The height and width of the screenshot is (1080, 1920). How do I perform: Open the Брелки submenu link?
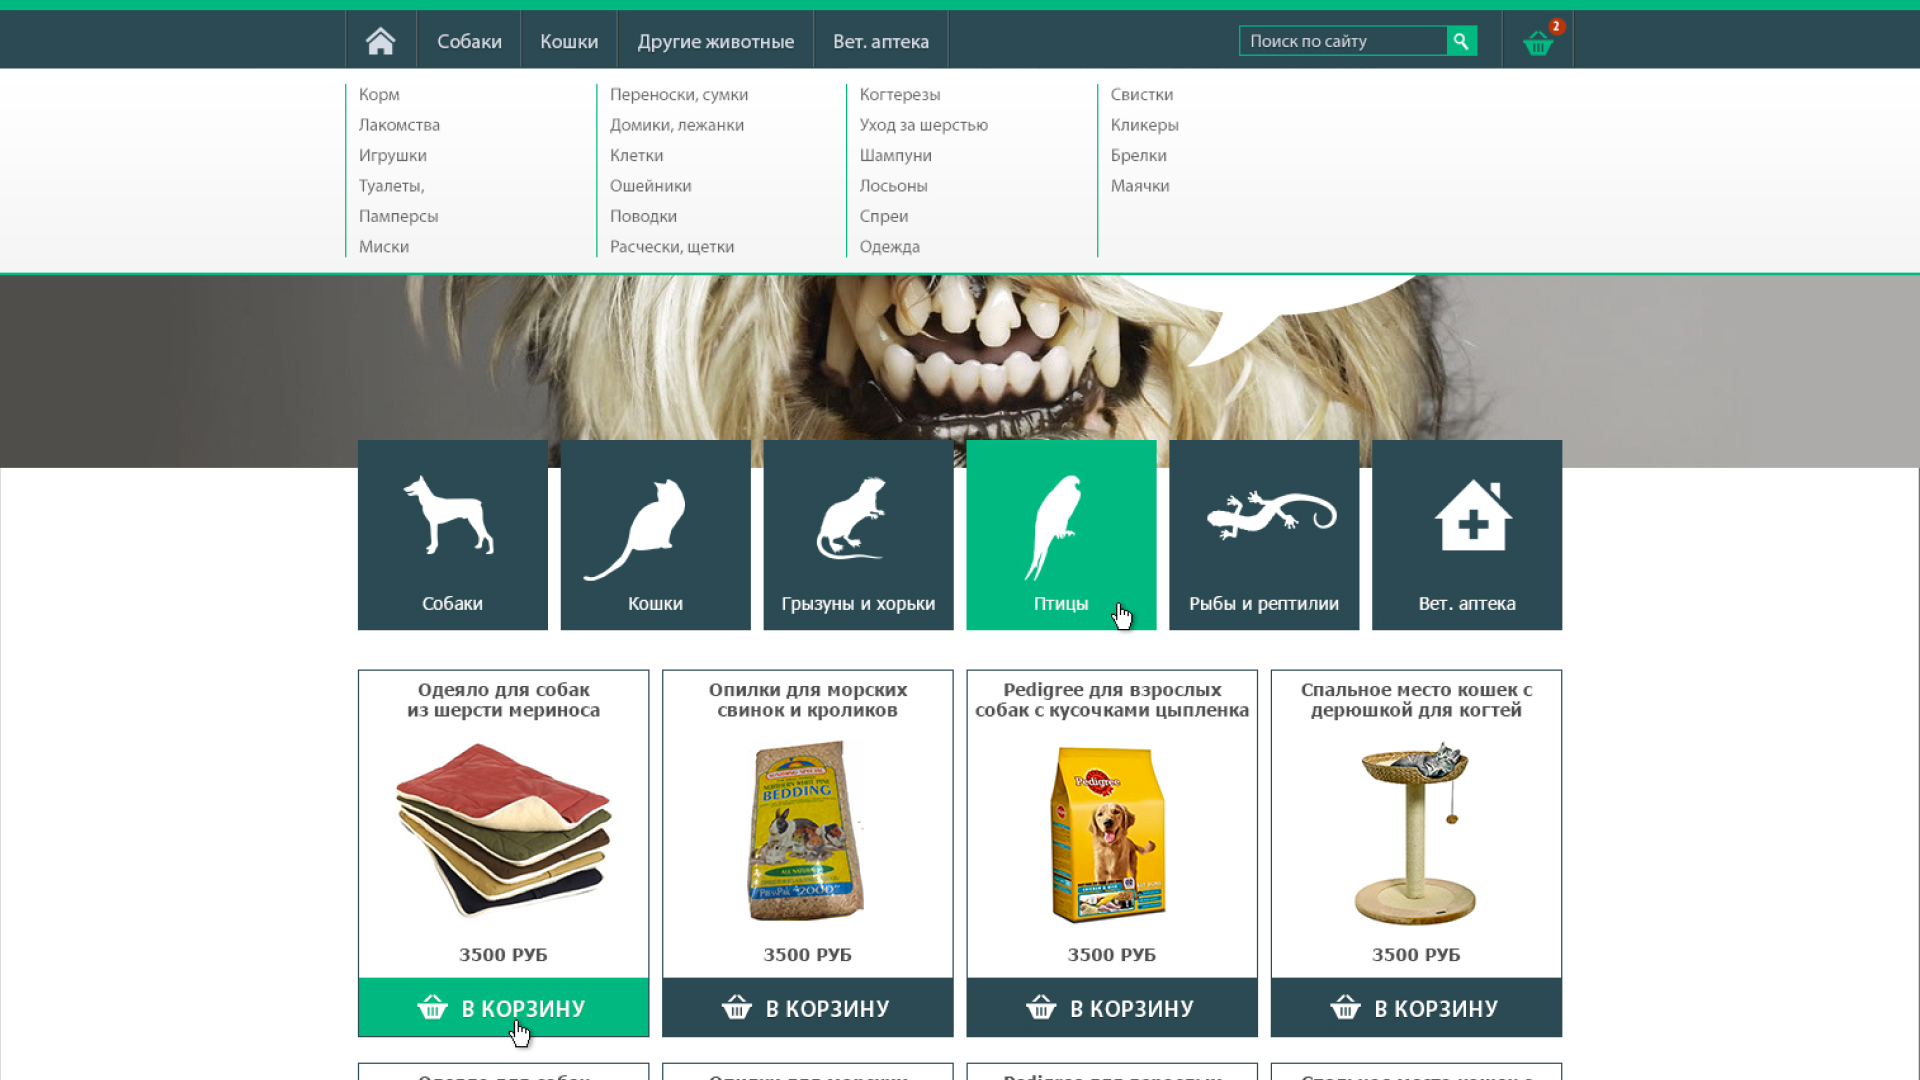tap(1139, 155)
